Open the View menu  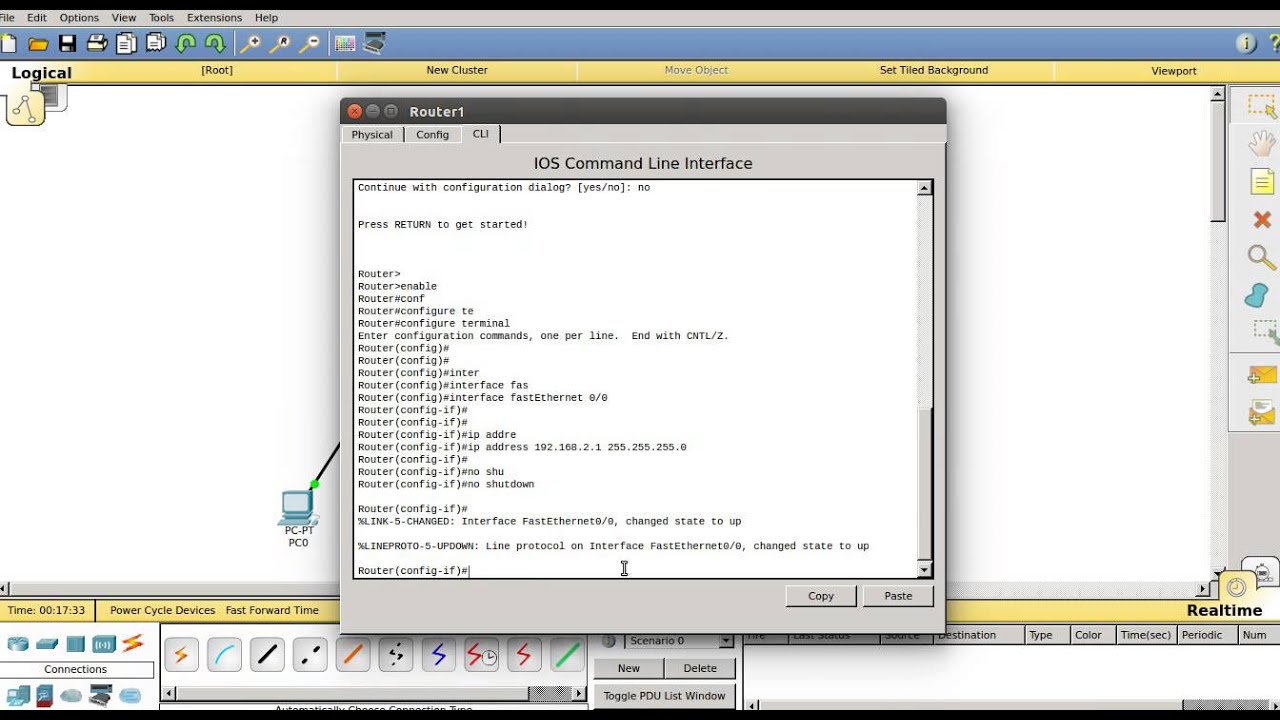pos(124,18)
